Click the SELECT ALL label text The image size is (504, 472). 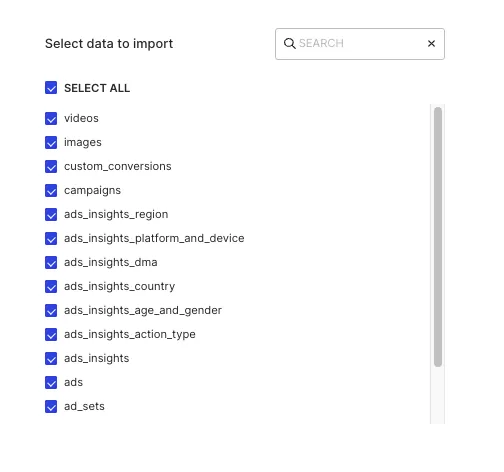97,88
